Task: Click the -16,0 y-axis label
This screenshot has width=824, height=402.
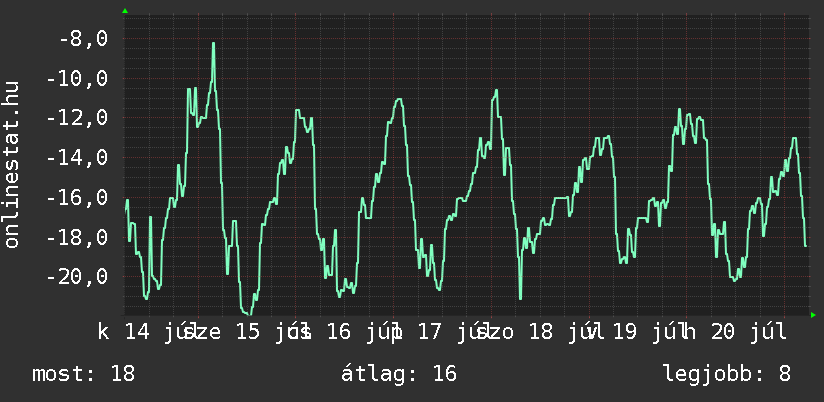Action: click(77, 198)
